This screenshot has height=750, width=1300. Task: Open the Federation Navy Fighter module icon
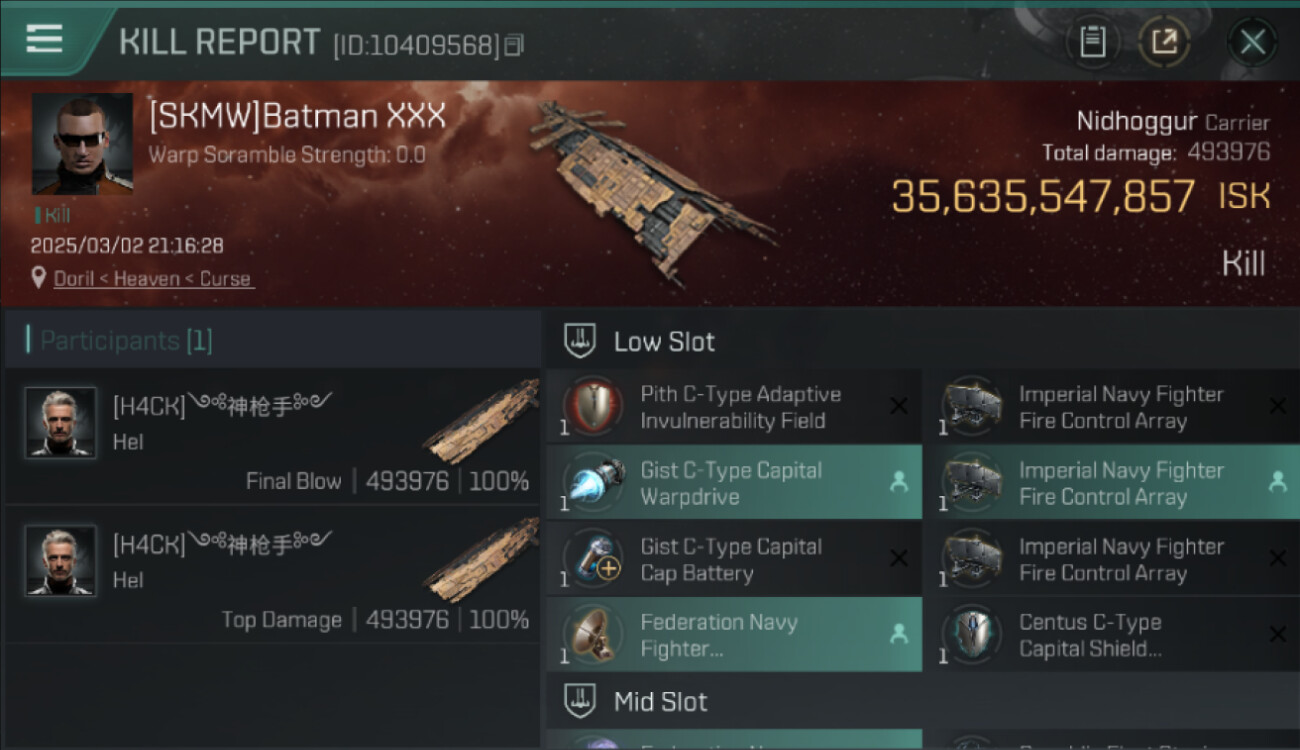point(592,635)
